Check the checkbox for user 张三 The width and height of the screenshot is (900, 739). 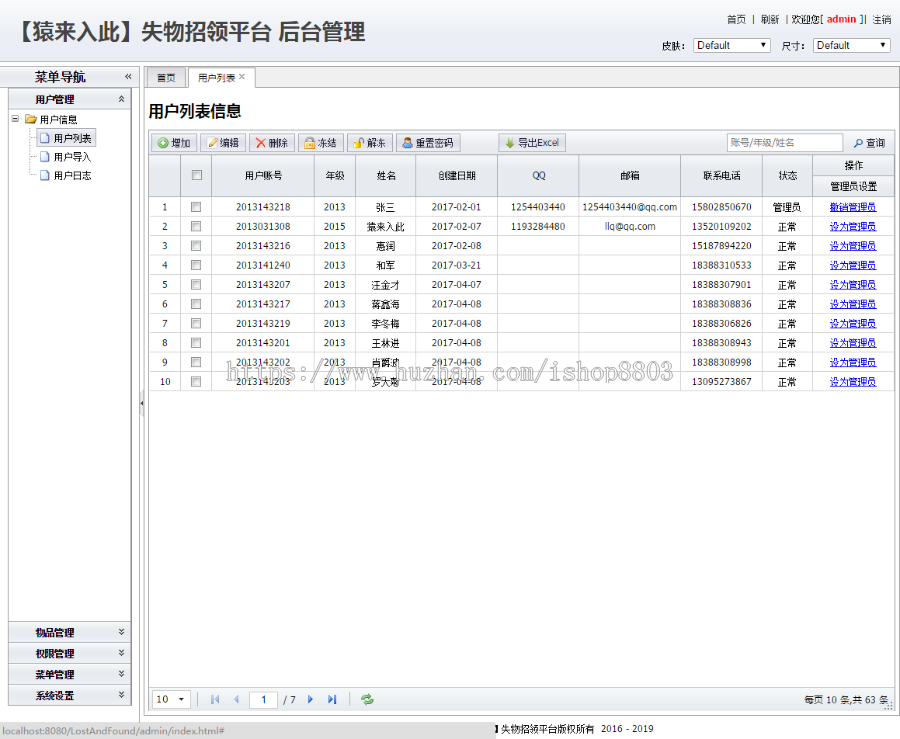[196, 206]
